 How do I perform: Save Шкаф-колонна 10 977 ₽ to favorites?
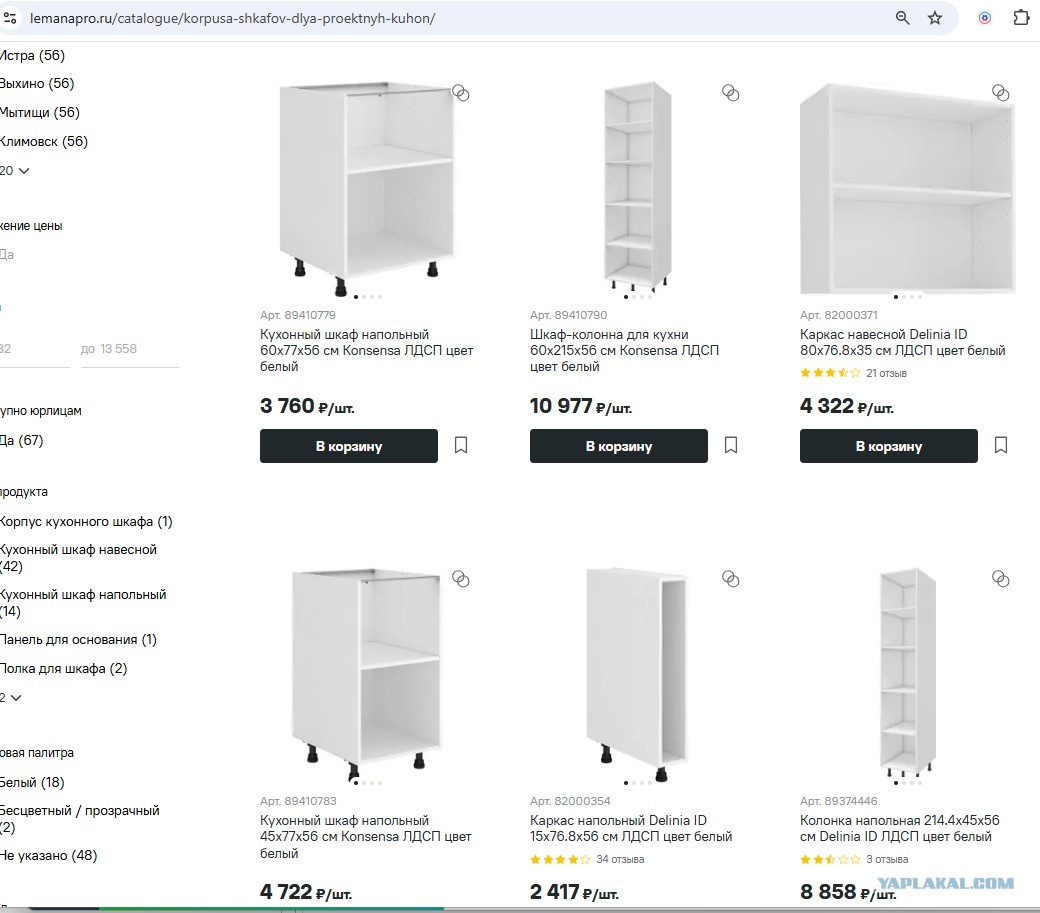click(731, 445)
